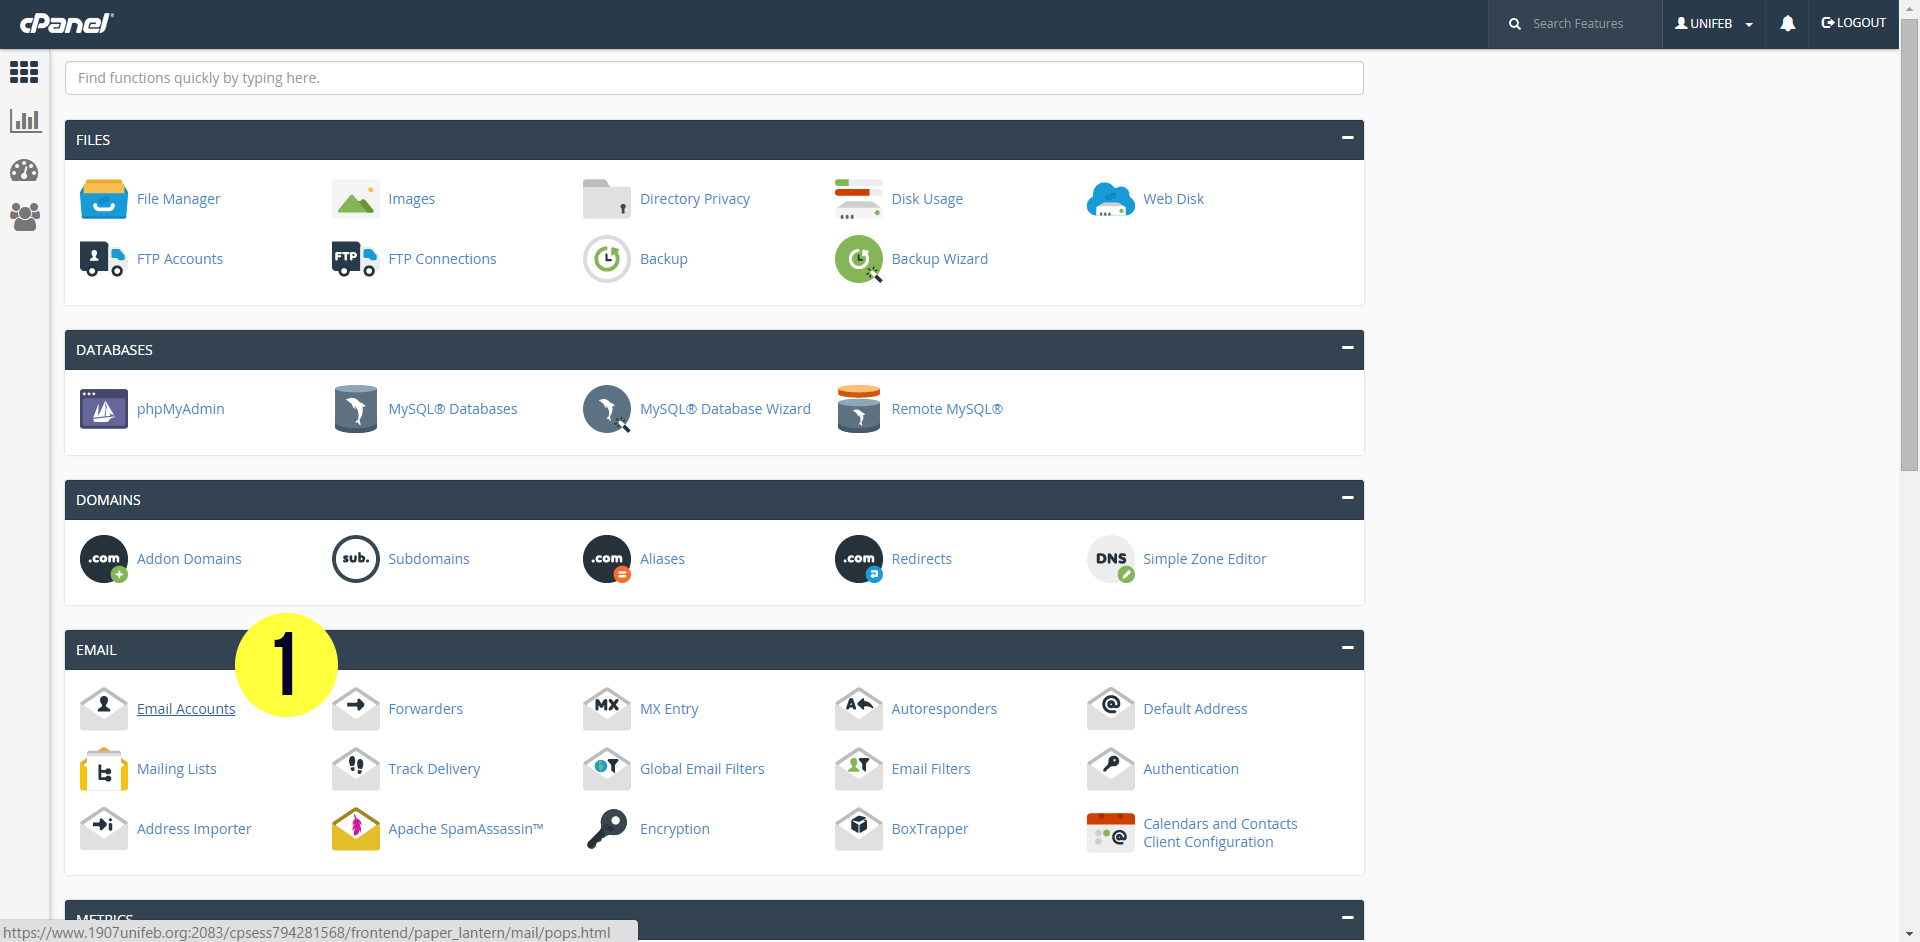Open the Encryption key icon
Image resolution: width=1920 pixels, height=942 pixels.
point(606,829)
